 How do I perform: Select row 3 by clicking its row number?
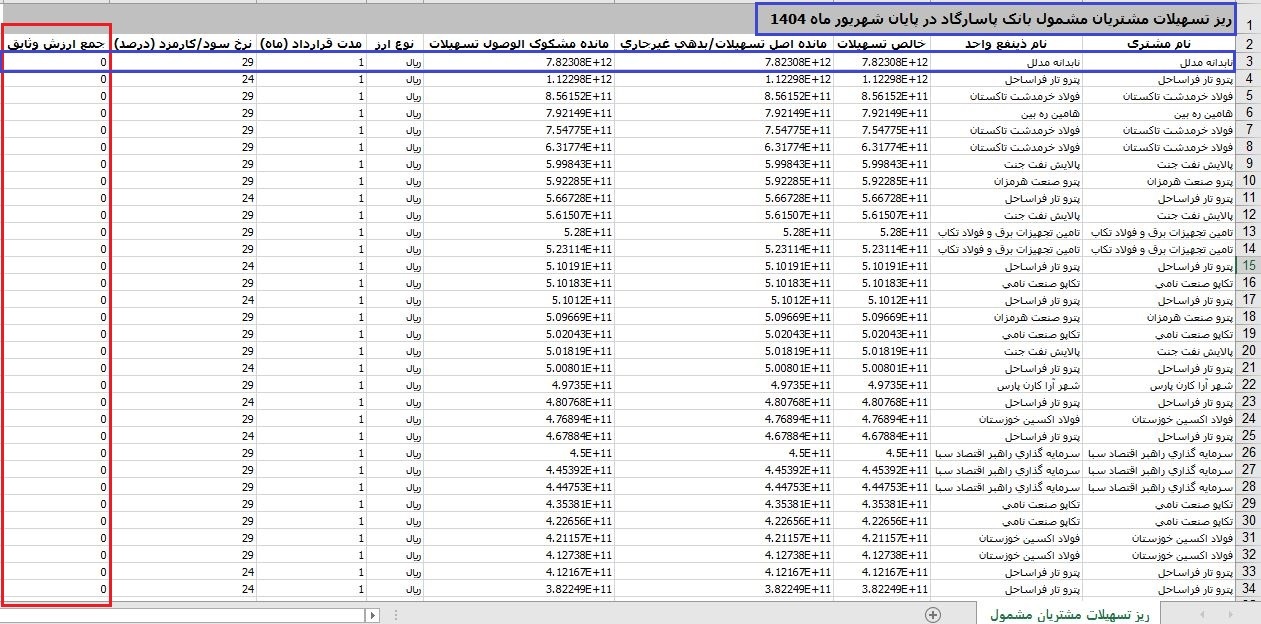point(1247,62)
